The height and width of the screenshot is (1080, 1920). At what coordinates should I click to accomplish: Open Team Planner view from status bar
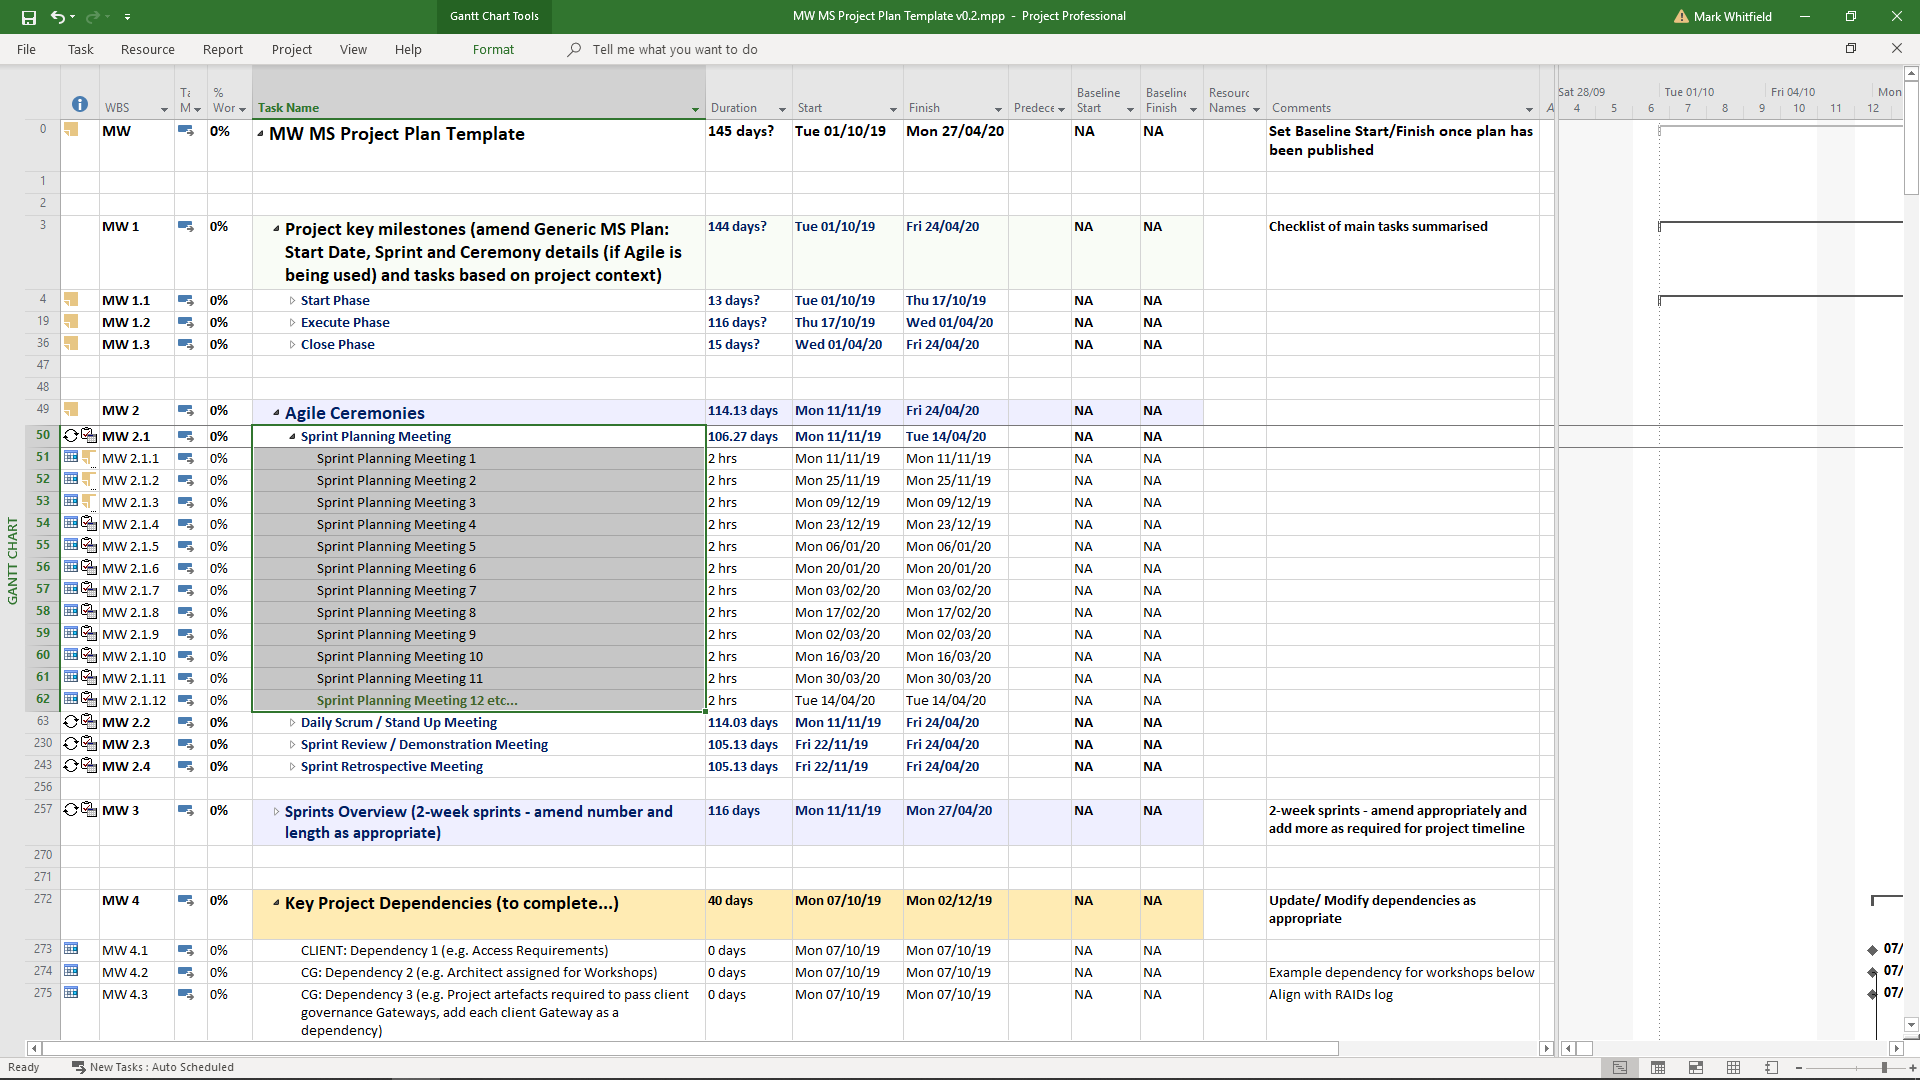coord(1696,1068)
